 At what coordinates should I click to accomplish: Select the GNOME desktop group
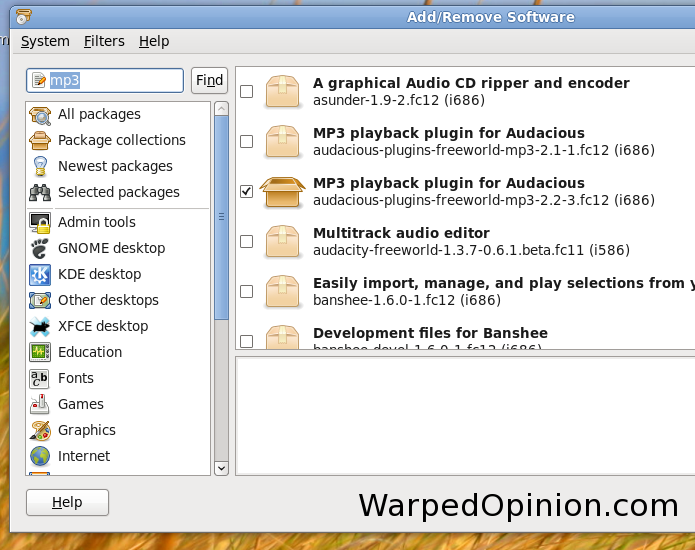click(x=118, y=248)
